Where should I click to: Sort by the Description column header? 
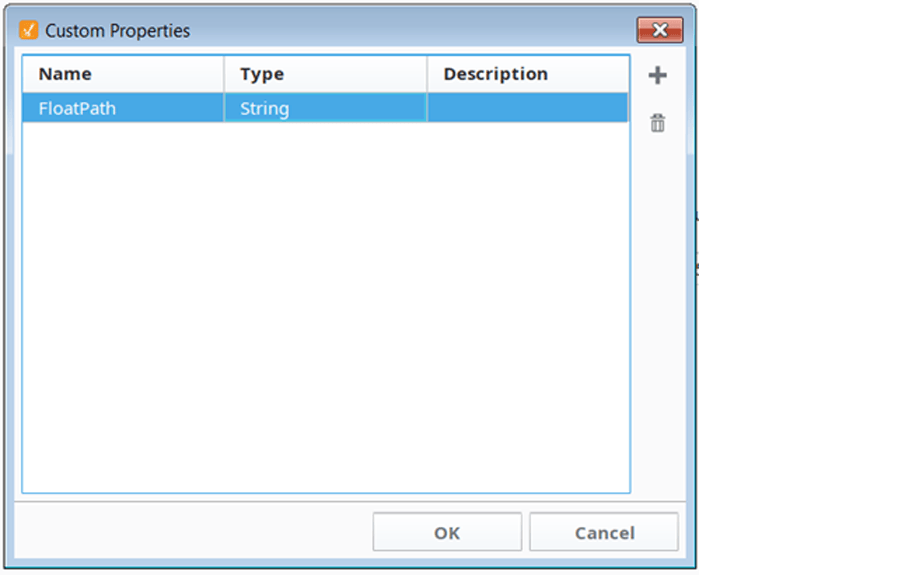[528, 74]
